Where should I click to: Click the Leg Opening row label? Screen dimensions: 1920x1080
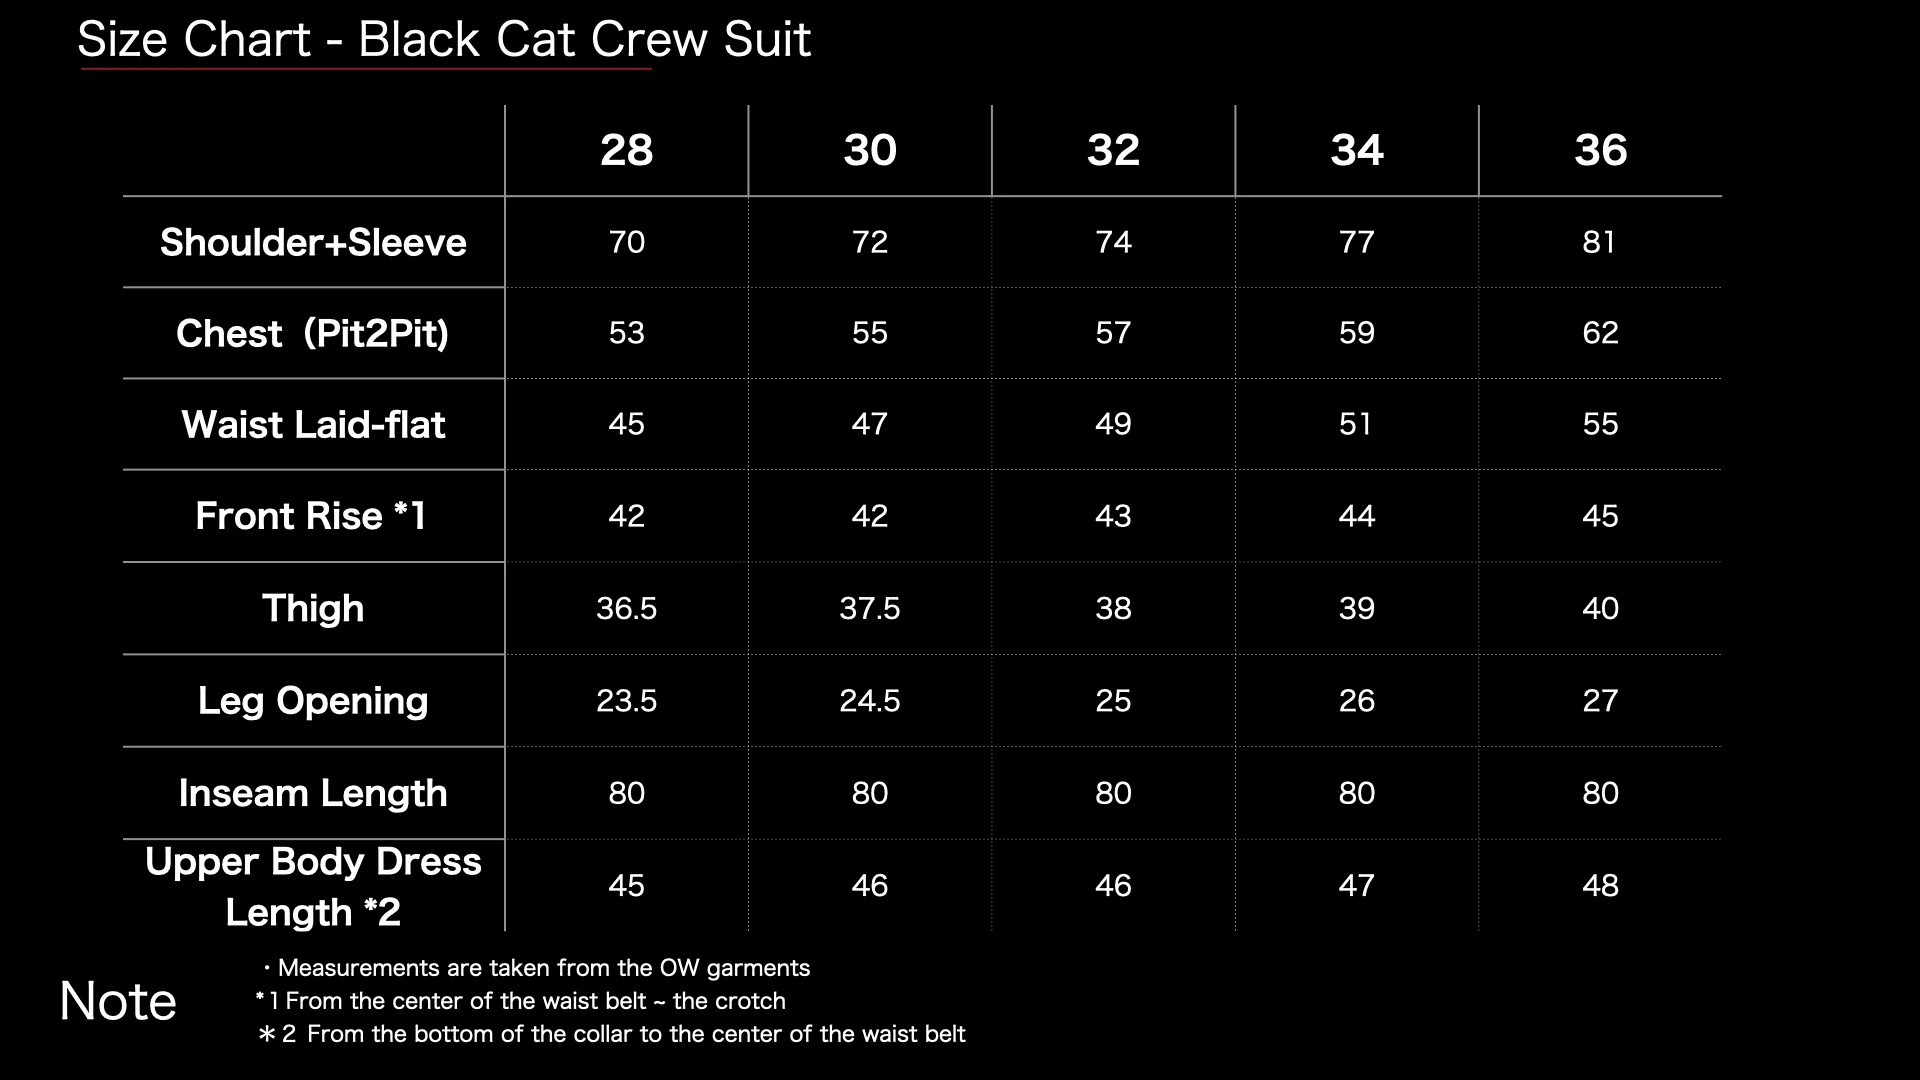[313, 700]
